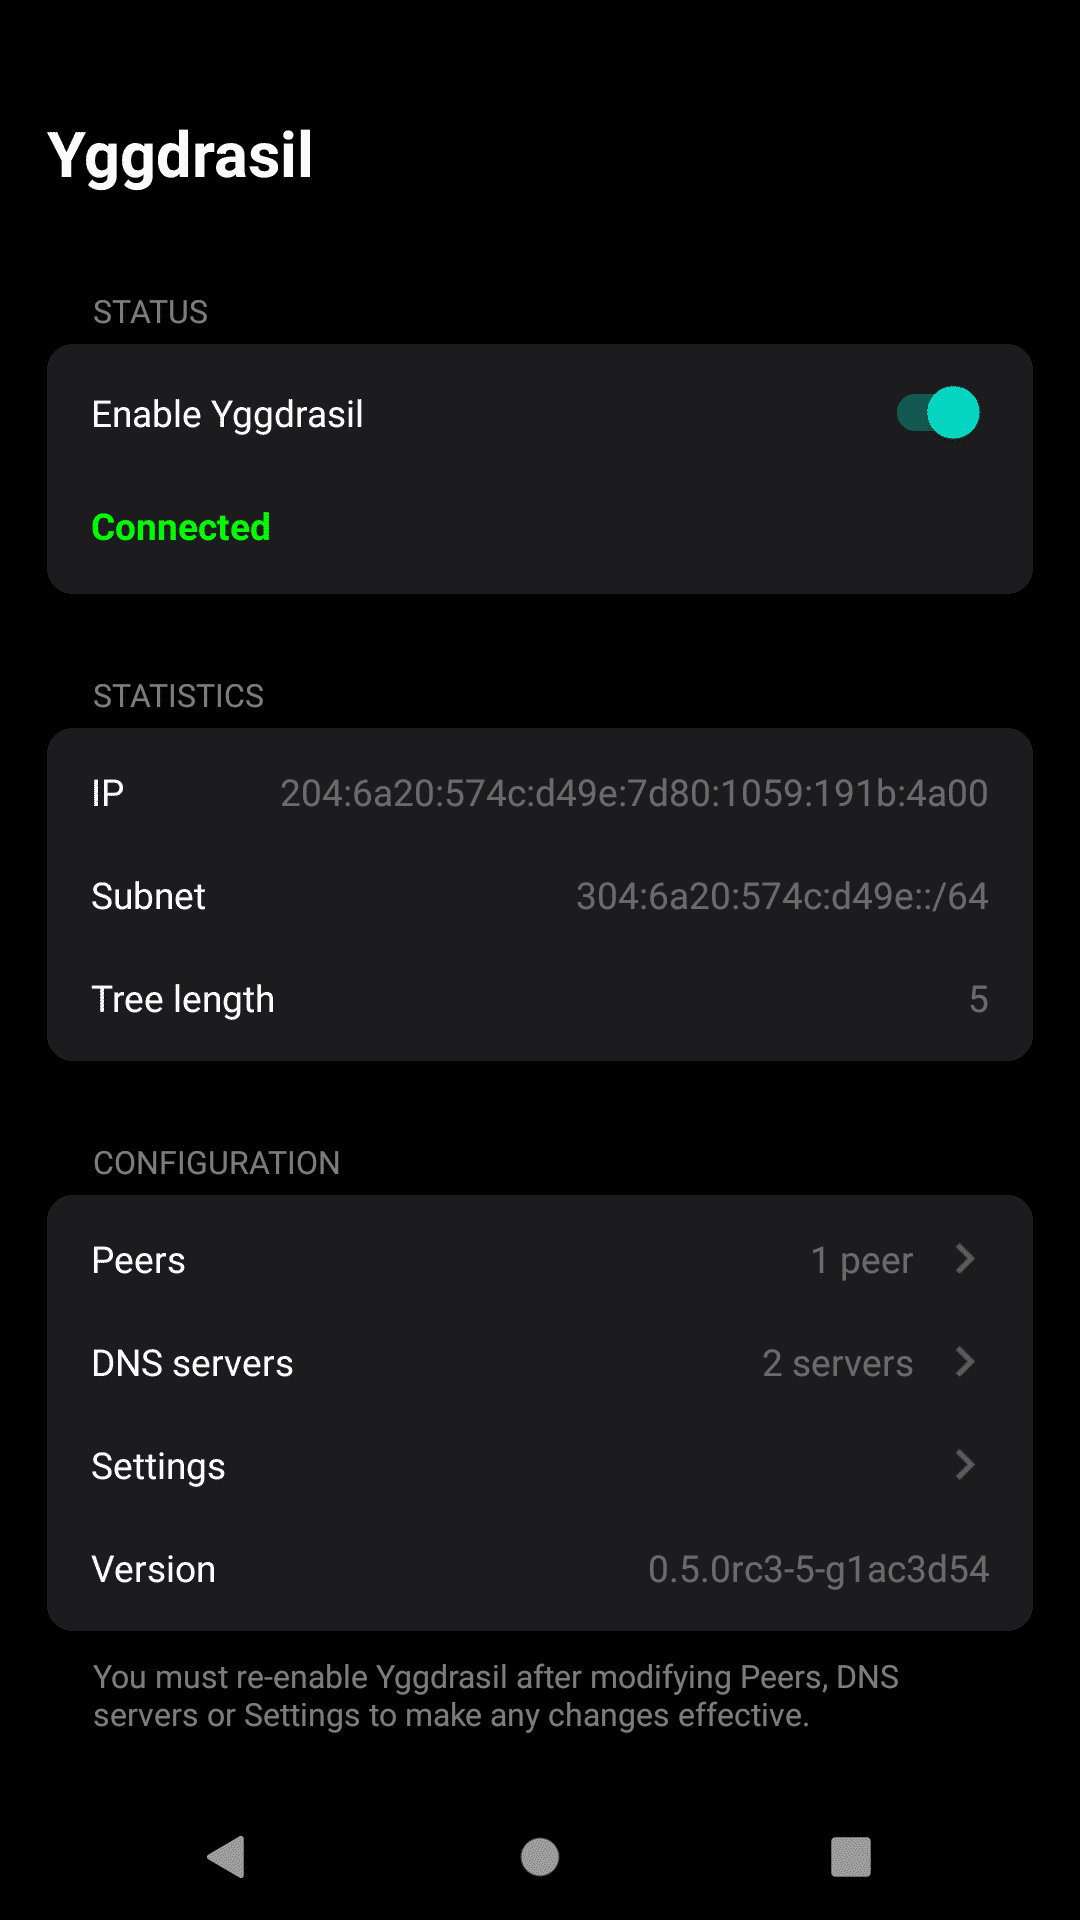Open DNS servers via chevron arrow
The image size is (1080, 1920).
pyautogui.click(x=965, y=1362)
